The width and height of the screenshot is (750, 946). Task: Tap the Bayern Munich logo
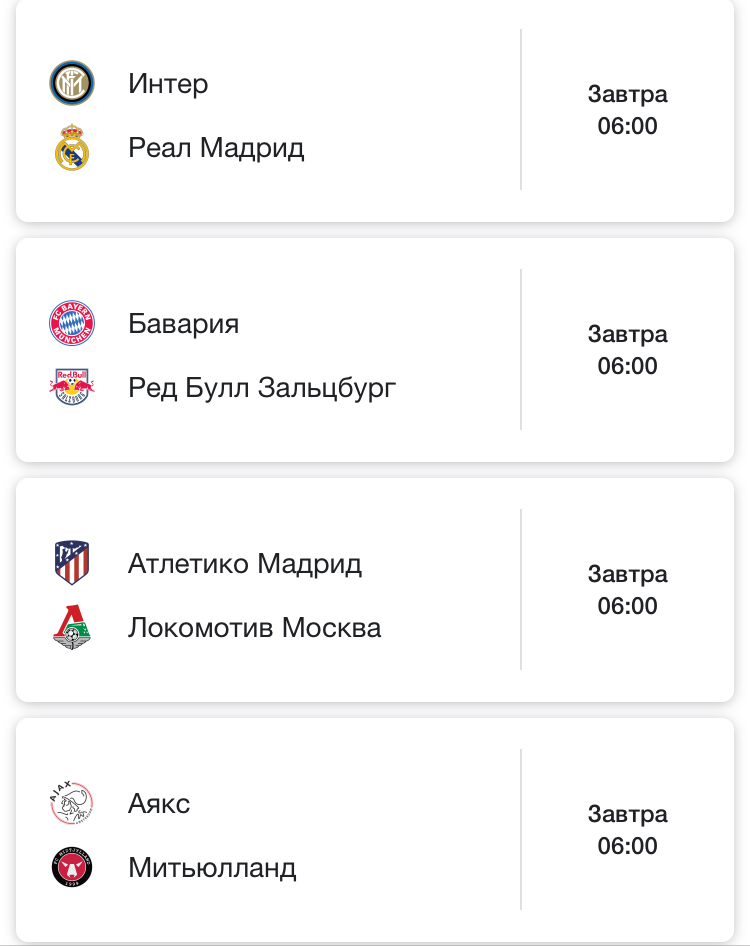pos(72,324)
